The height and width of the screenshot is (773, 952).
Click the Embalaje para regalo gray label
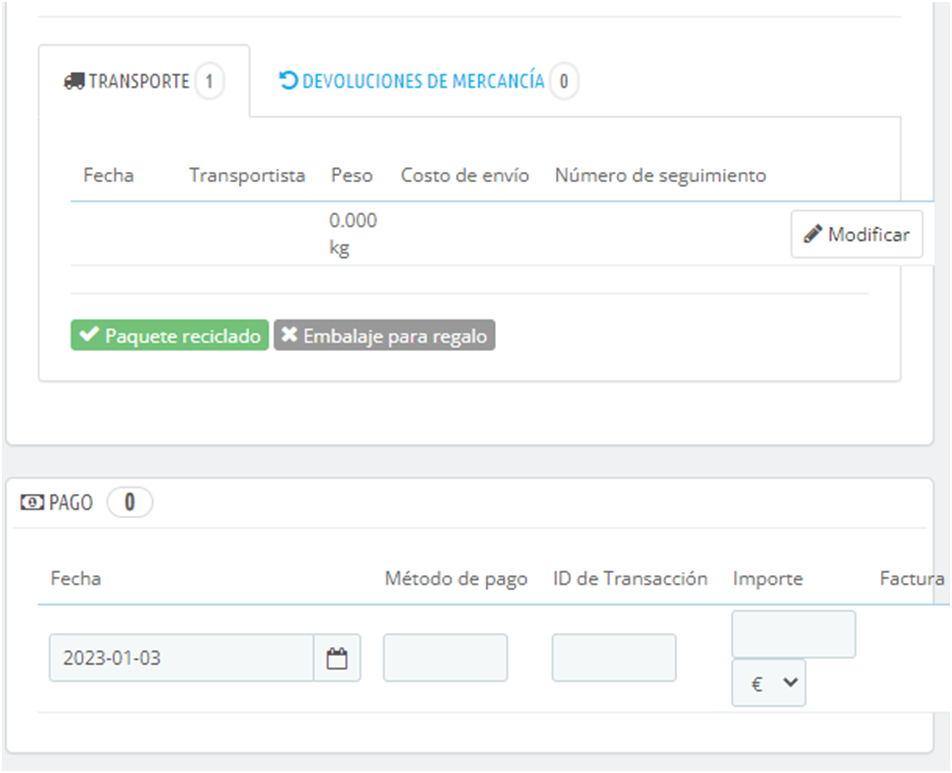pos(384,335)
